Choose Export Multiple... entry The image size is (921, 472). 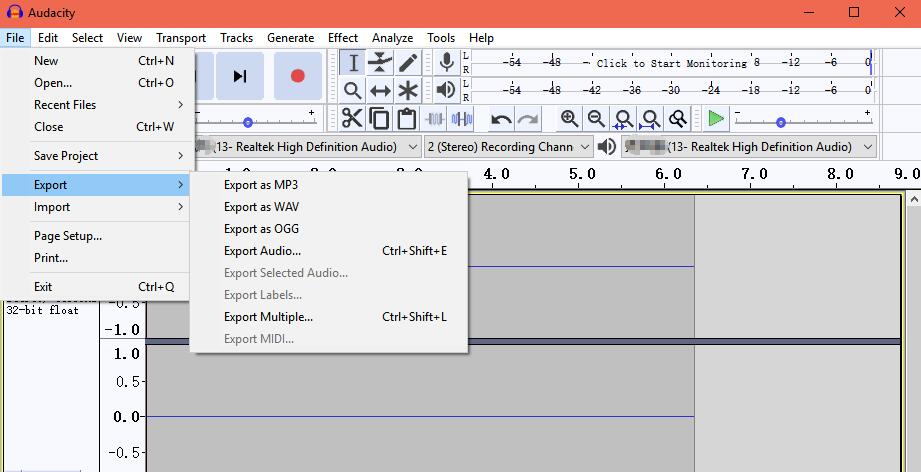329,317
